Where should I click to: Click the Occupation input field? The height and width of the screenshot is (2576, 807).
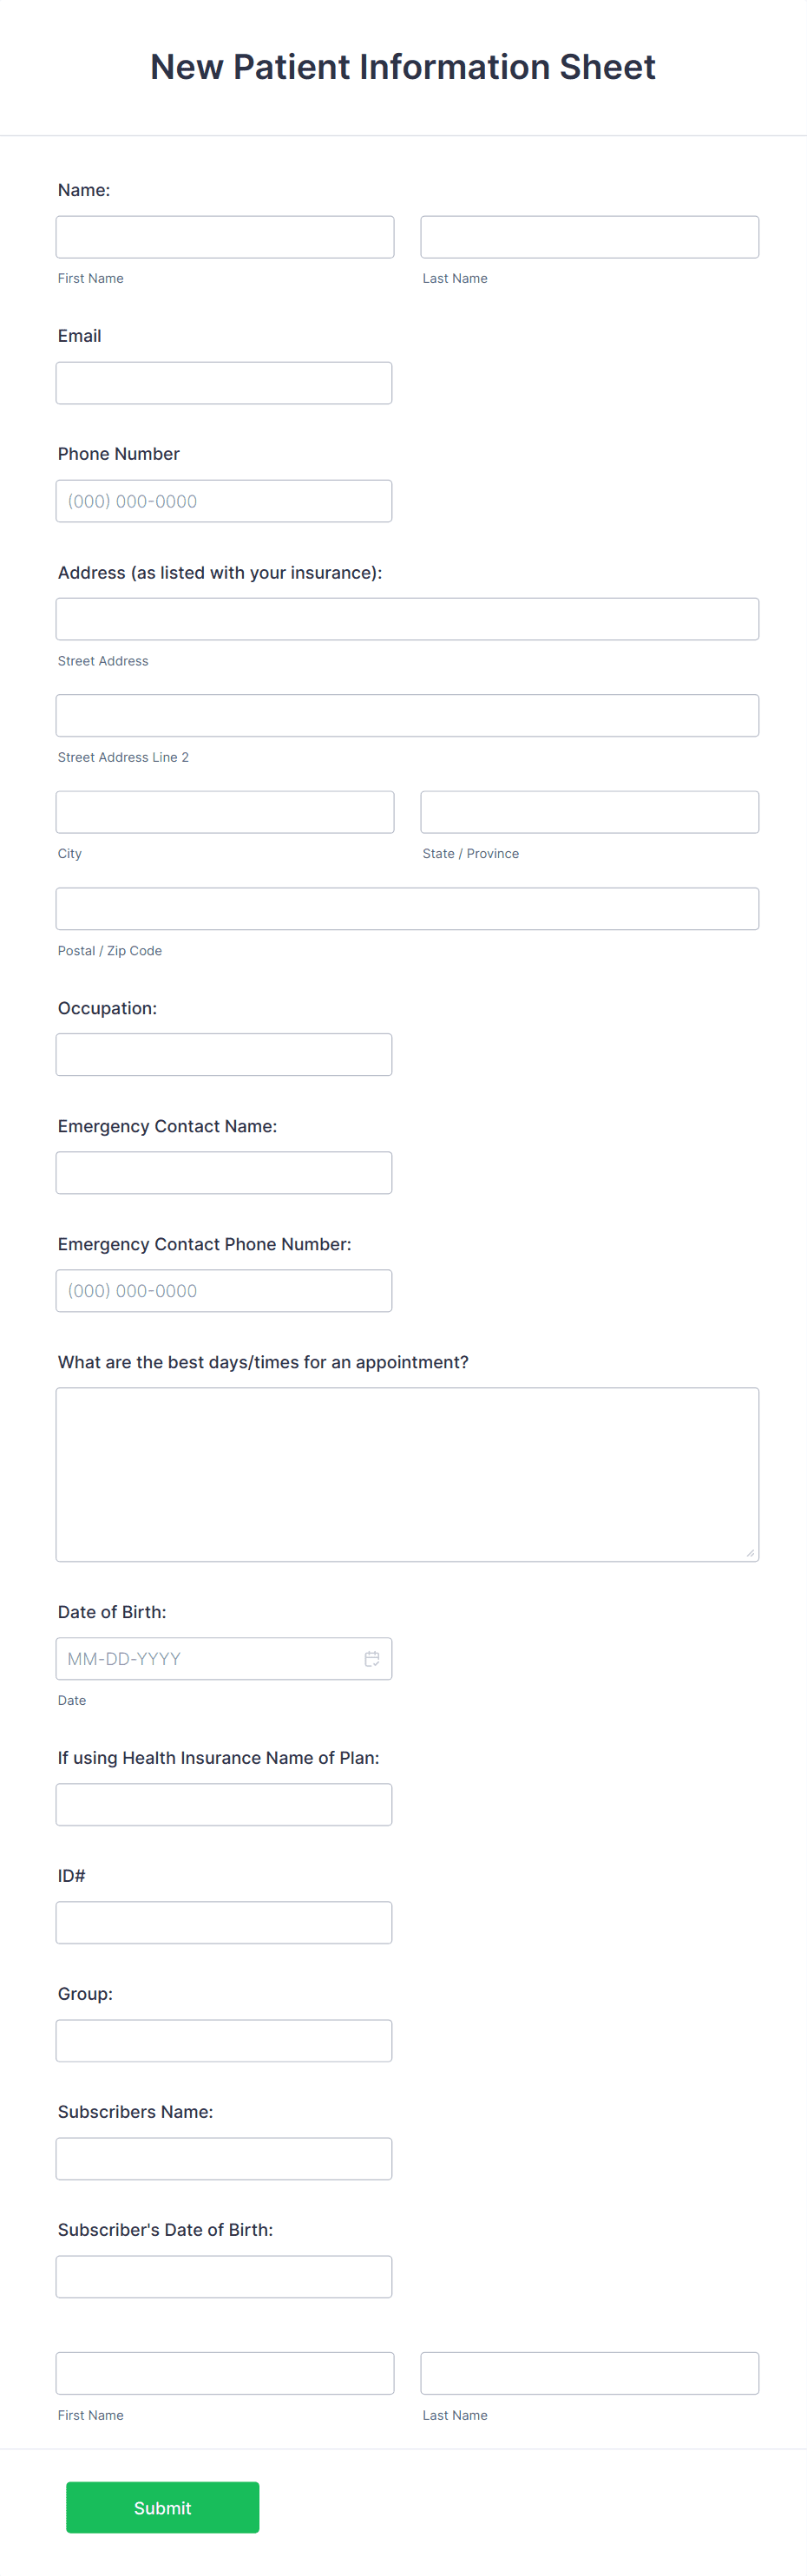pyautogui.click(x=224, y=1054)
